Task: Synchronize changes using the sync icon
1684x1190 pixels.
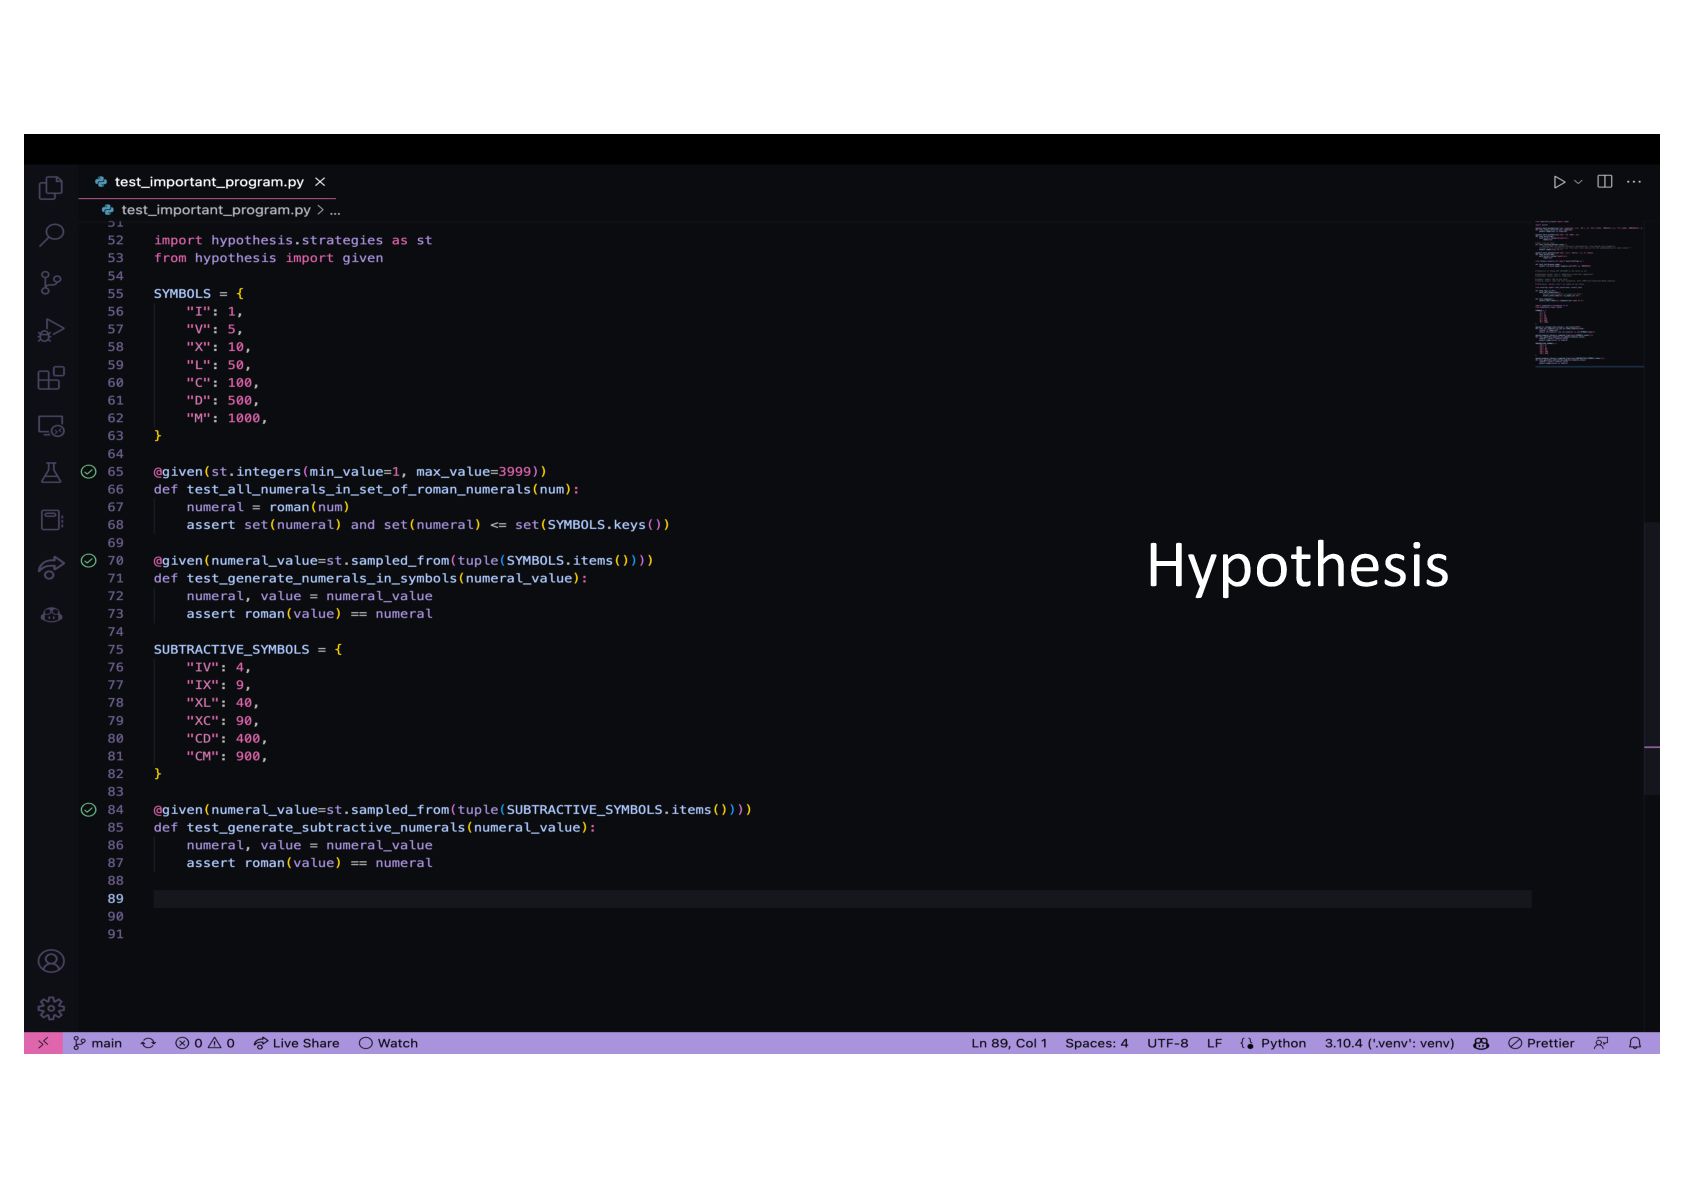Action: click(x=148, y=1043)
